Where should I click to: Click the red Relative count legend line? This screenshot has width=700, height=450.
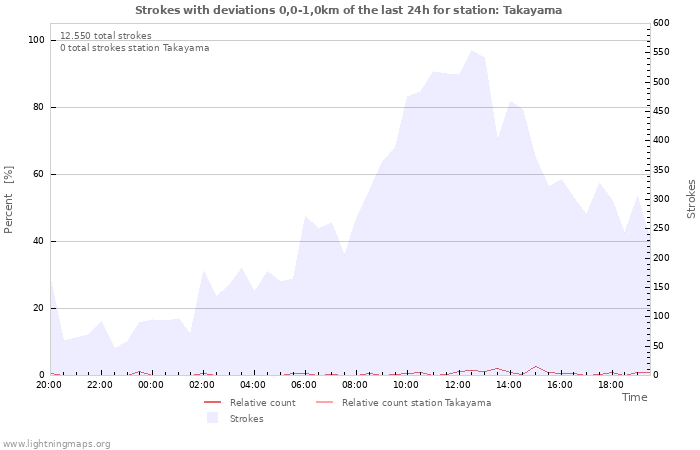(211, 403)
